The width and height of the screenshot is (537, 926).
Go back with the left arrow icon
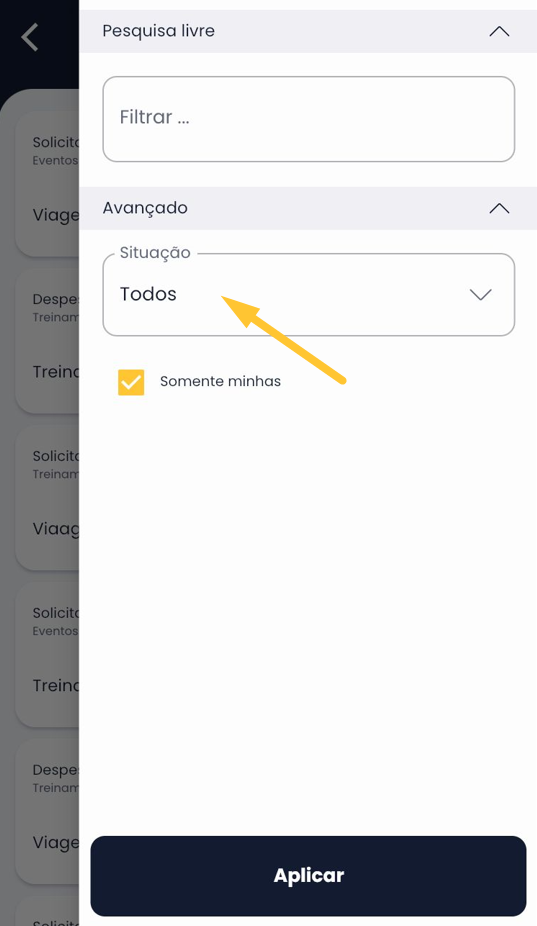pyautogui.click(x=30, y=37)
